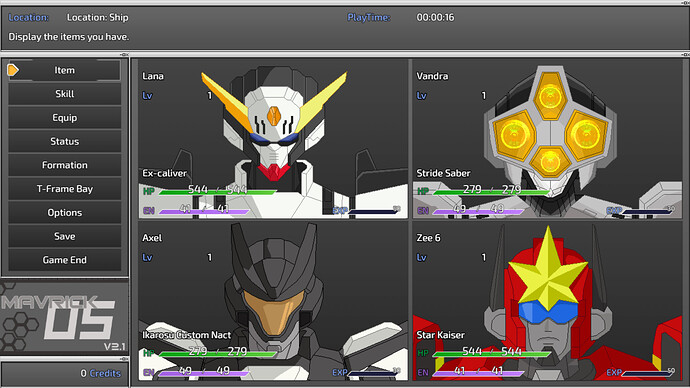This screenshot has height=388, width=690.
Task: Click the Mavrick OS V2.1 logo
Action: point(64,318)
